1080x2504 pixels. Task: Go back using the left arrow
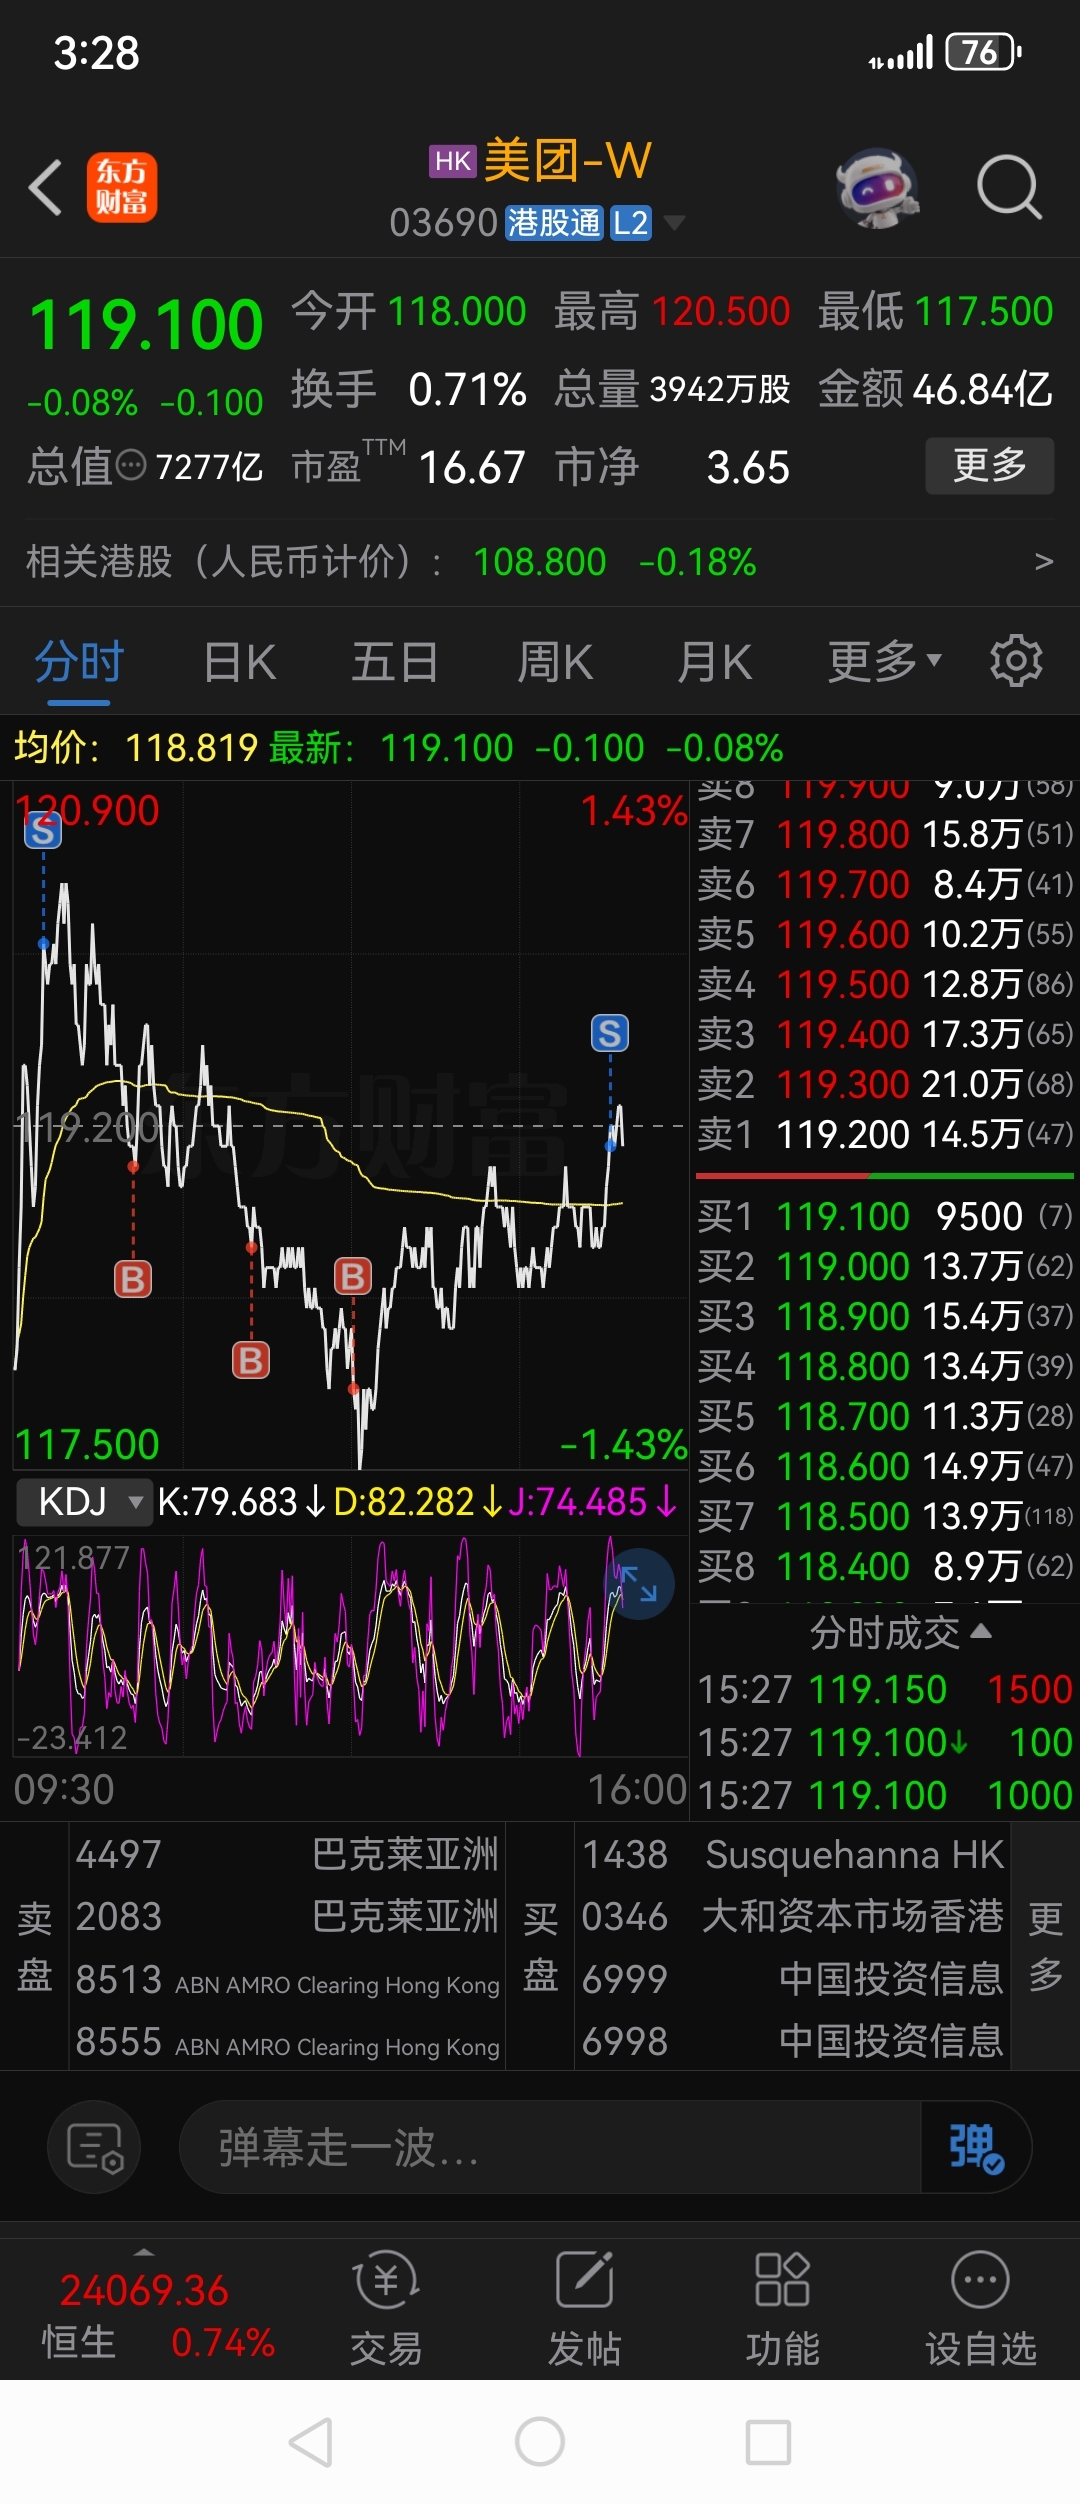[x=46, y=187]
